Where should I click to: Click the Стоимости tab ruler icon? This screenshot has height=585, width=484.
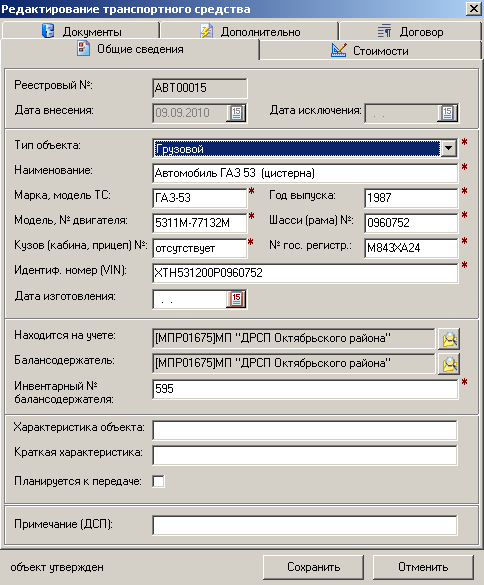click(338, 50)
